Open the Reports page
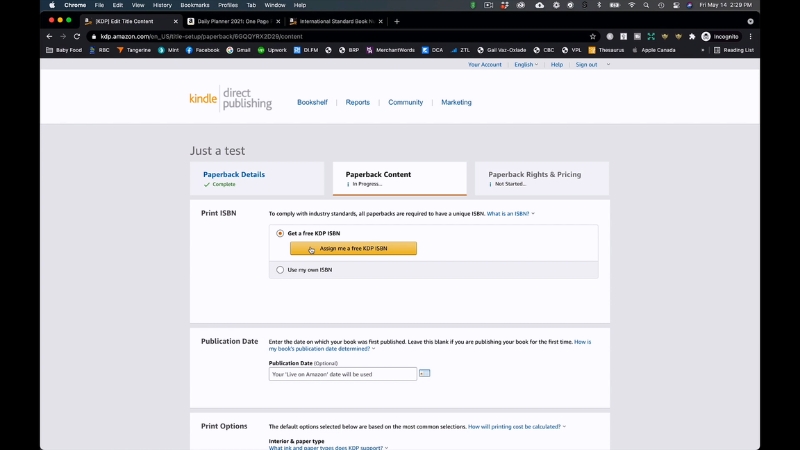The width and height of the screenshot is (800, 450). point(358,103)
